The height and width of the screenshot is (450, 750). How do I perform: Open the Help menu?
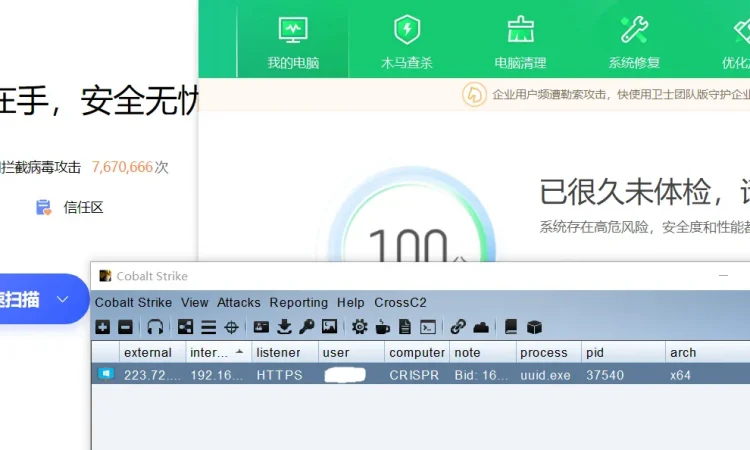351,303
